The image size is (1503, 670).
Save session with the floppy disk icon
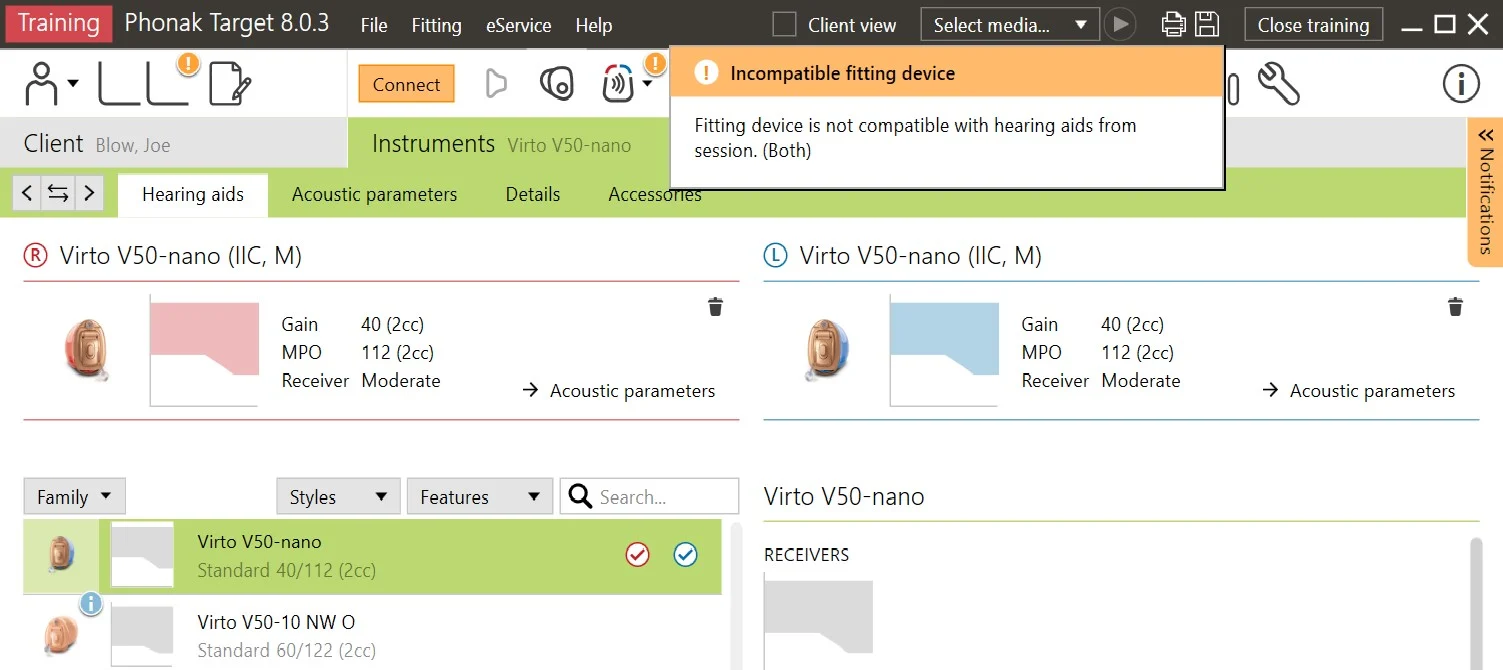pyautogui.click(x=1208, y=24)
